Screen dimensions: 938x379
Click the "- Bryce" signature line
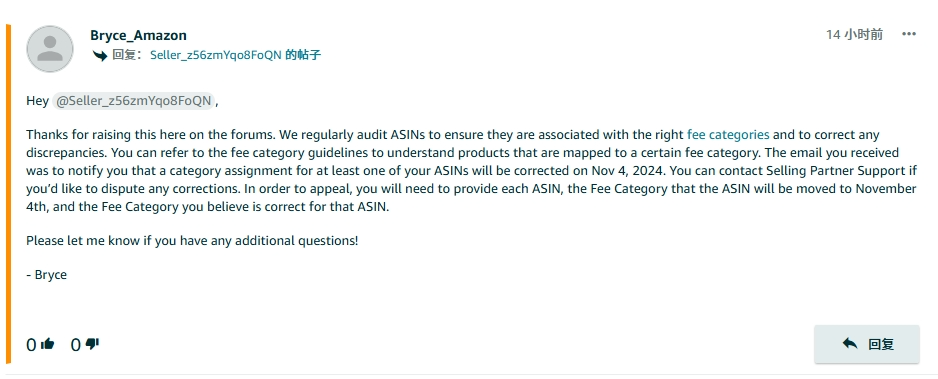(47, 275)
